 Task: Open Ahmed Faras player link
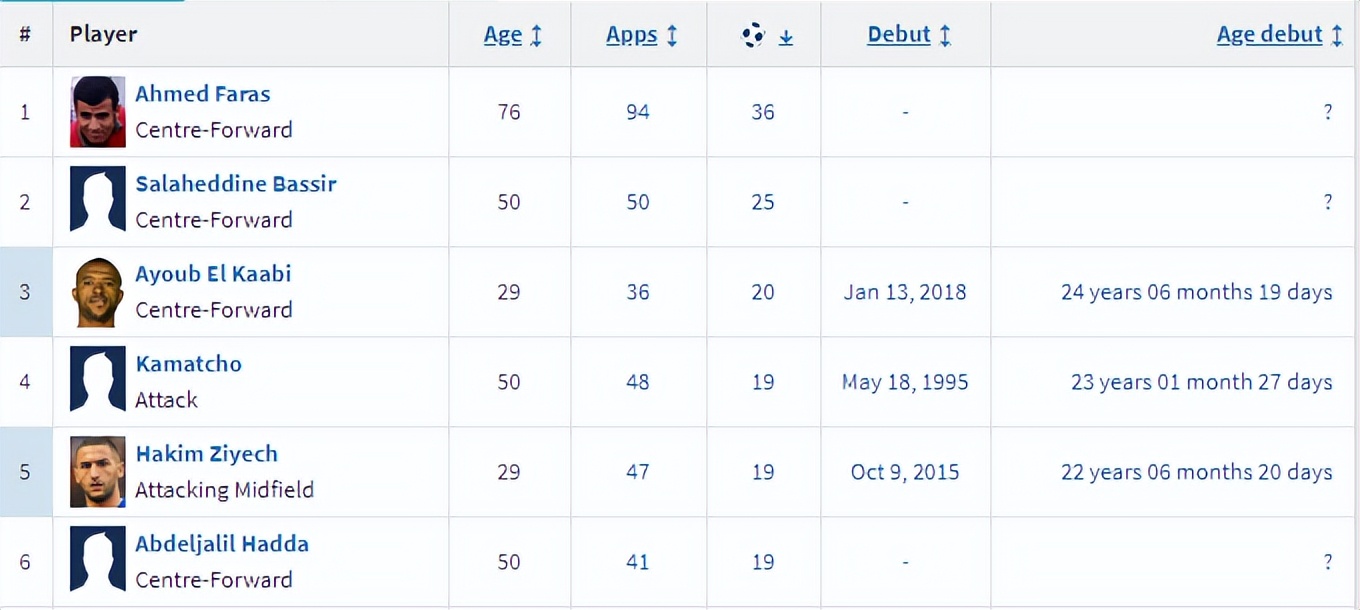point(203,94)
